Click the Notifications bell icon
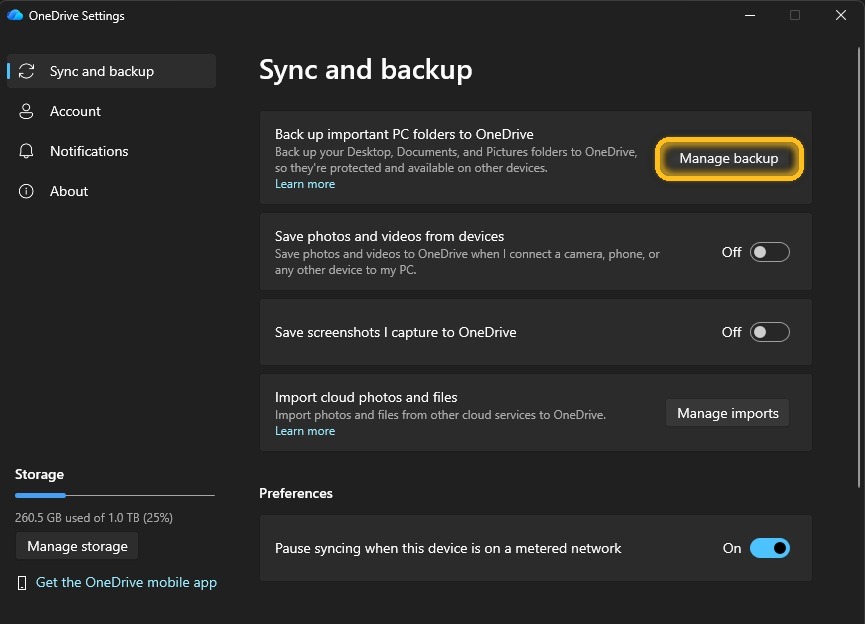 click(26, 151)
